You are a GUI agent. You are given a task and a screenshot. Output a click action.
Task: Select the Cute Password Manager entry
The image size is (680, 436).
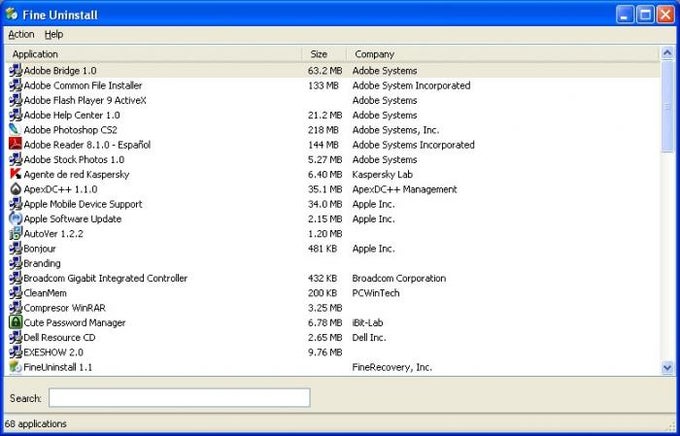pyautogui.click(x=75, y=322)
